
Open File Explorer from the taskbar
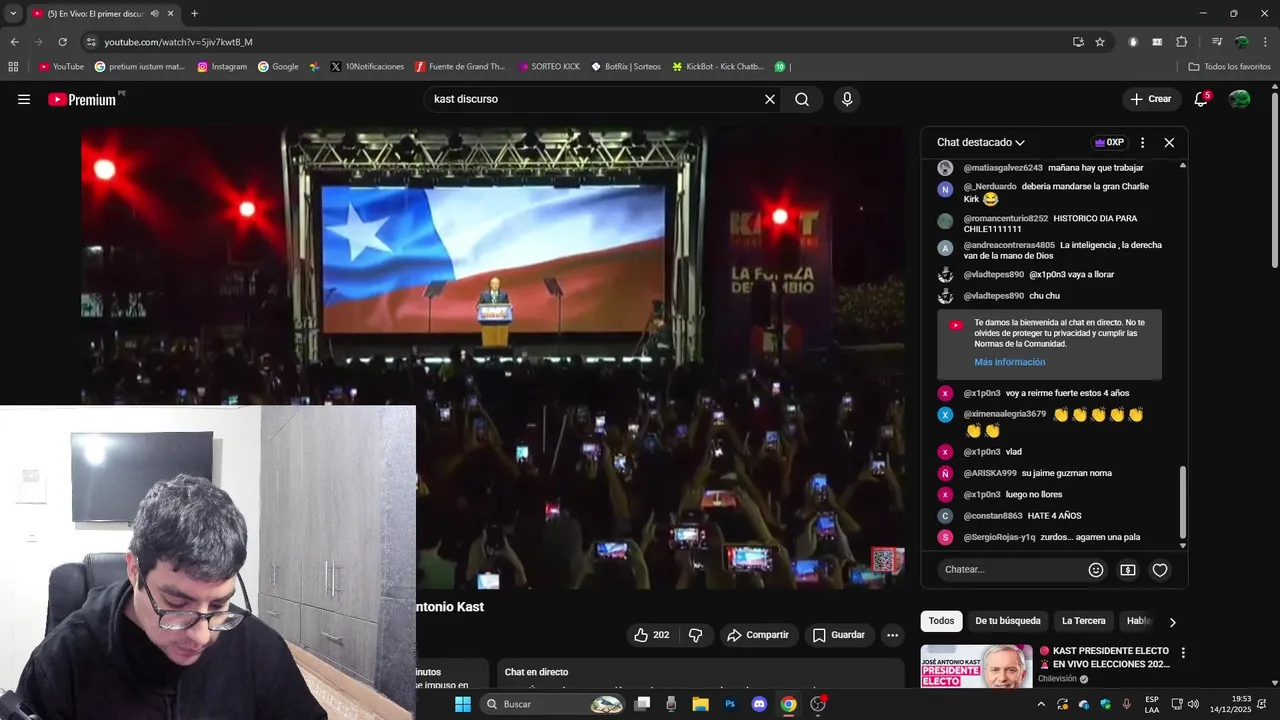click(700, 704)
